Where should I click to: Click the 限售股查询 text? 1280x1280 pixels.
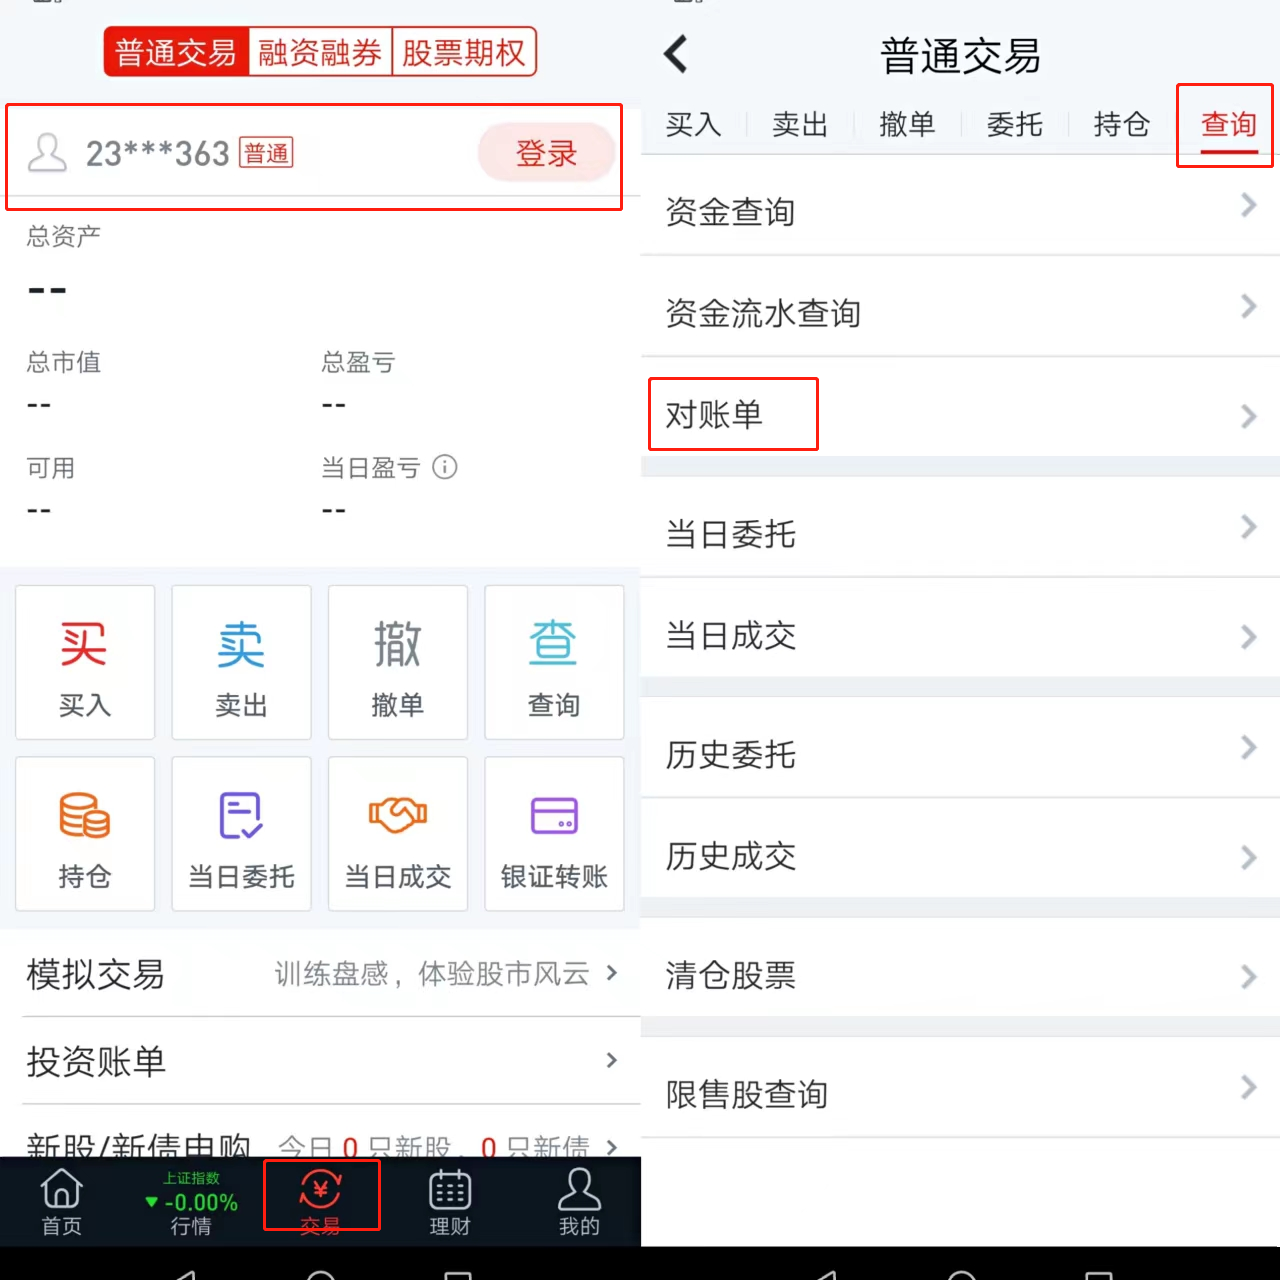coord(746,1094)
